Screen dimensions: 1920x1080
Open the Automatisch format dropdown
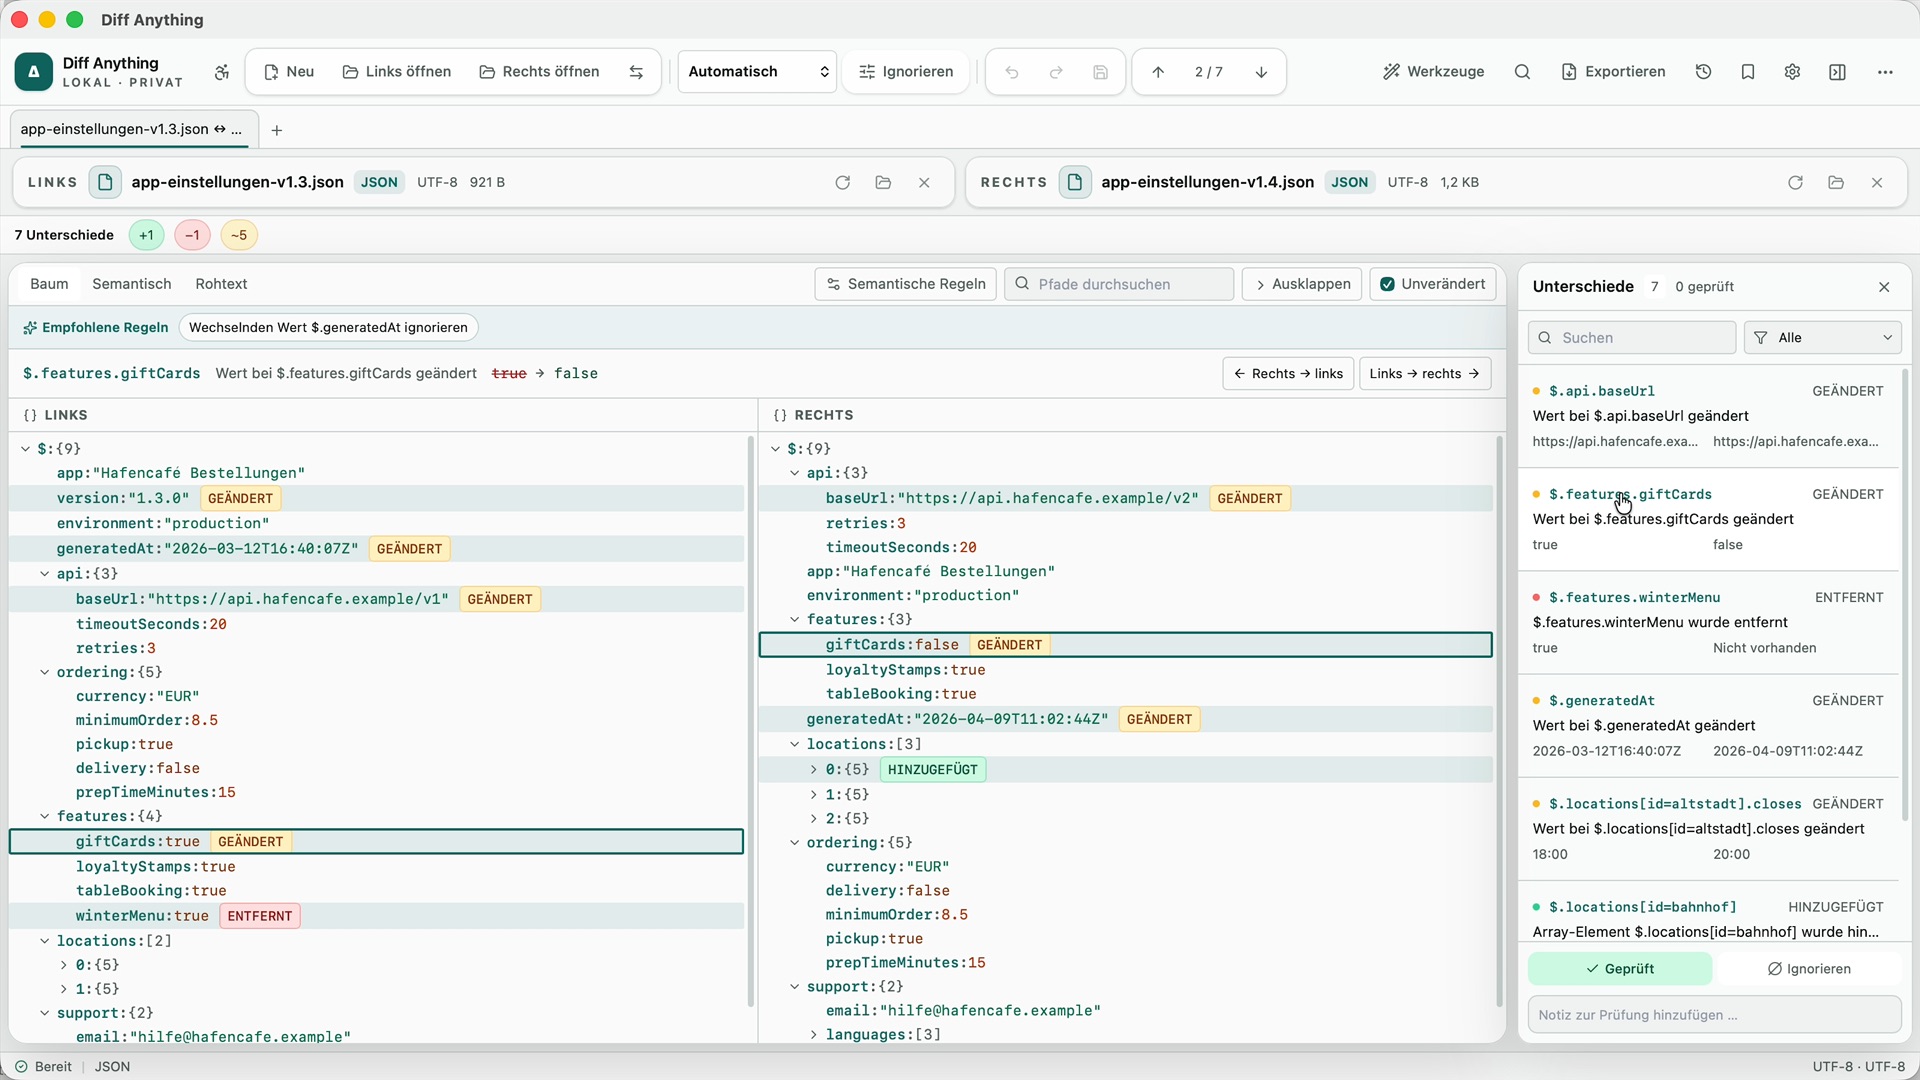pyautogui.click(x=757, y=72)
